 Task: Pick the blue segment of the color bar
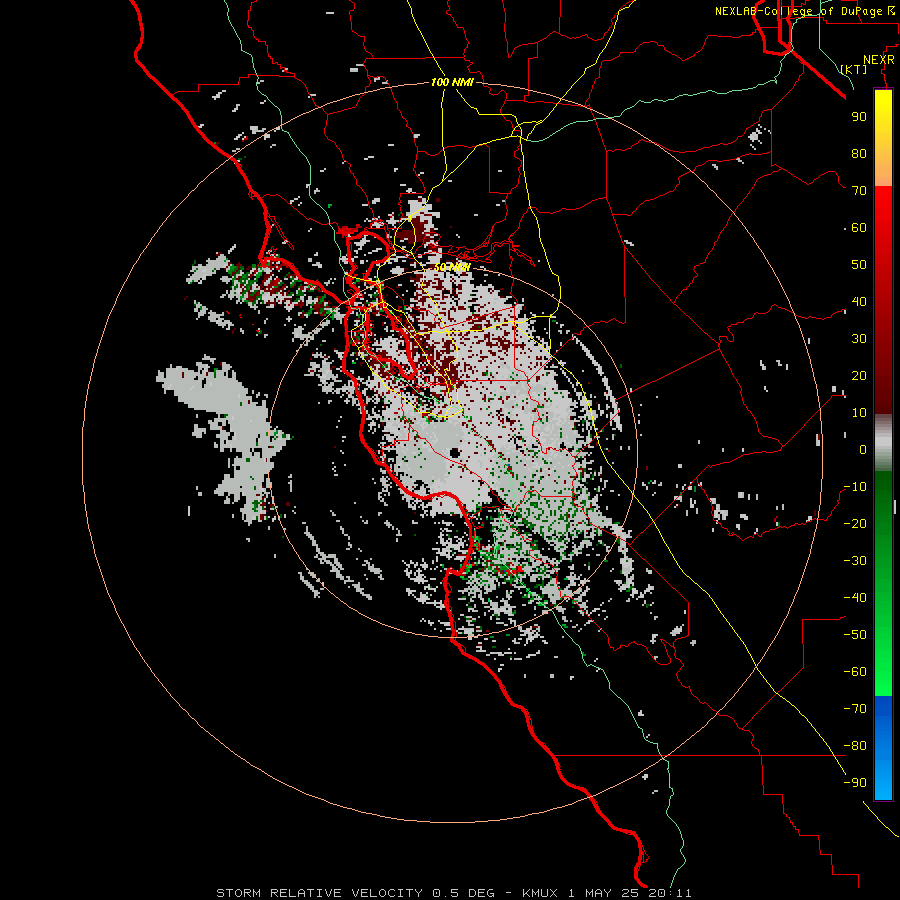coord(883,747)
